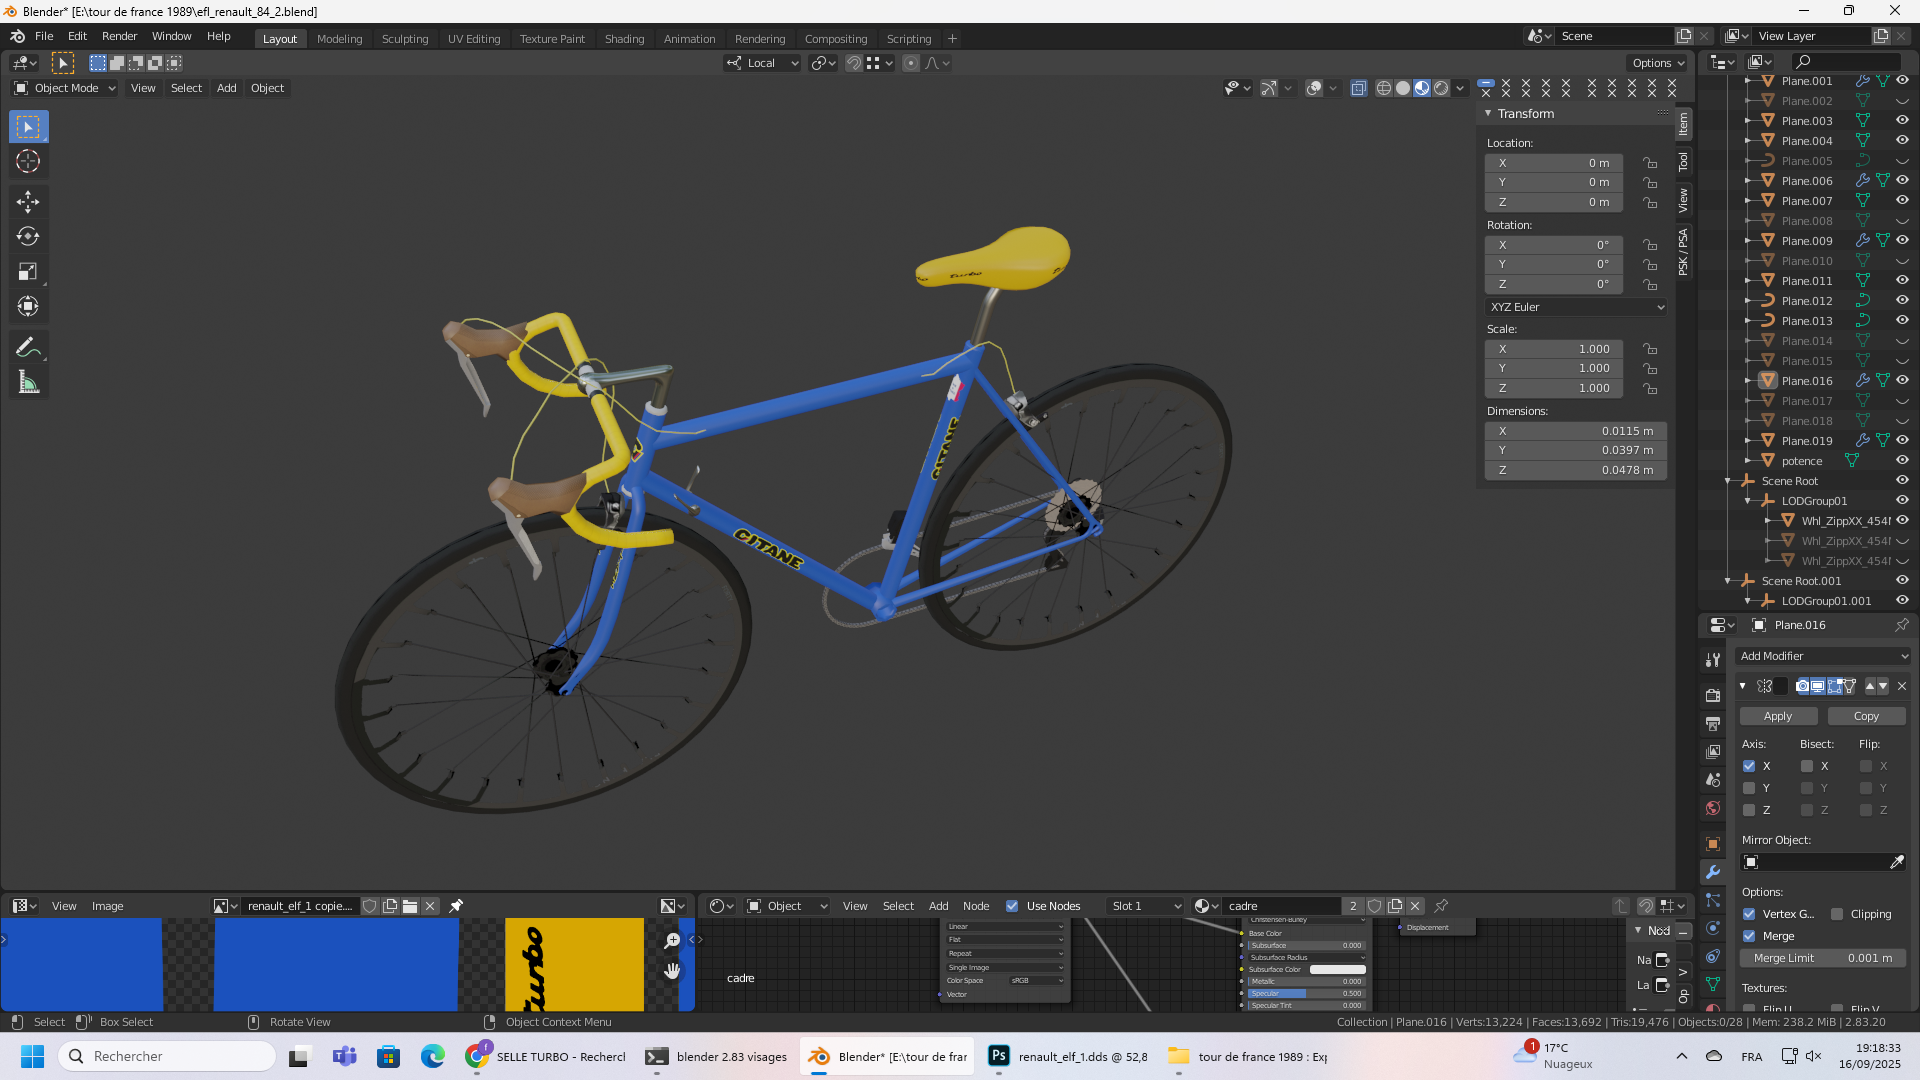The width and height of the screenshot is (1920, 1080).
Task: Open the XYZ Euler rotation mode dropdown
Action: [1576, 307]
